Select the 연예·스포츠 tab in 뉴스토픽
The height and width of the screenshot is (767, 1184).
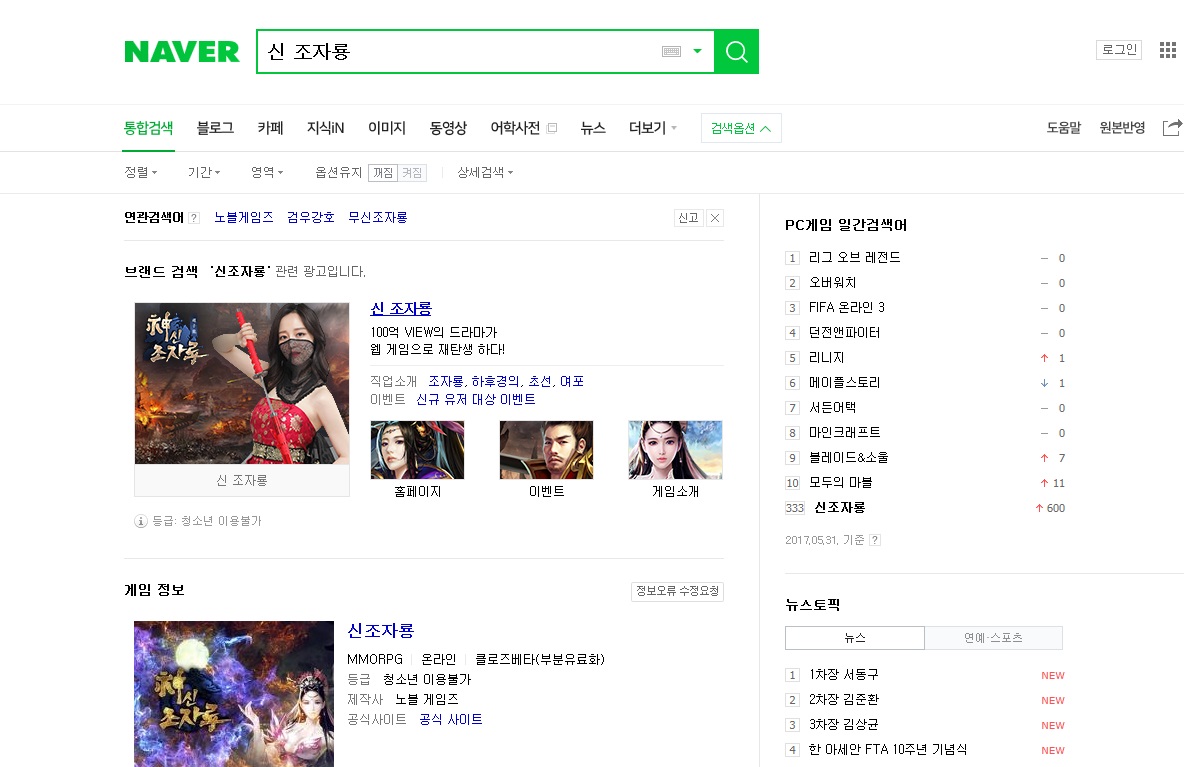click(x=994, y=638)
